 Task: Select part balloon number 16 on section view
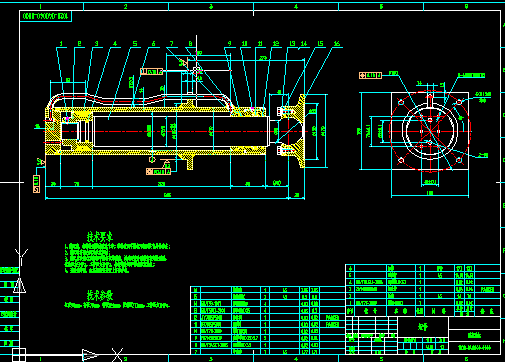337,44
